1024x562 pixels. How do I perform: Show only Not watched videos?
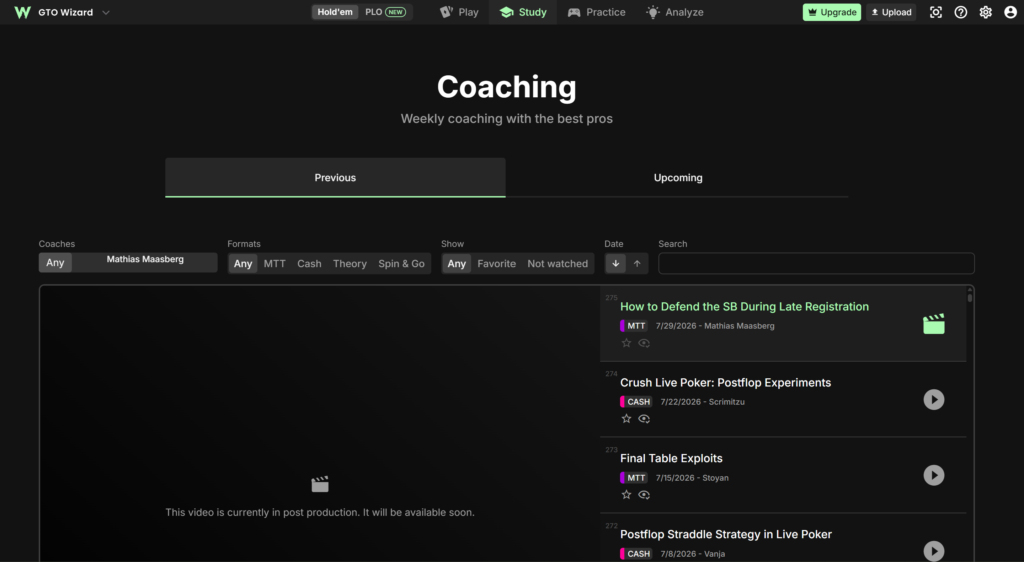(x=557, y=264)
